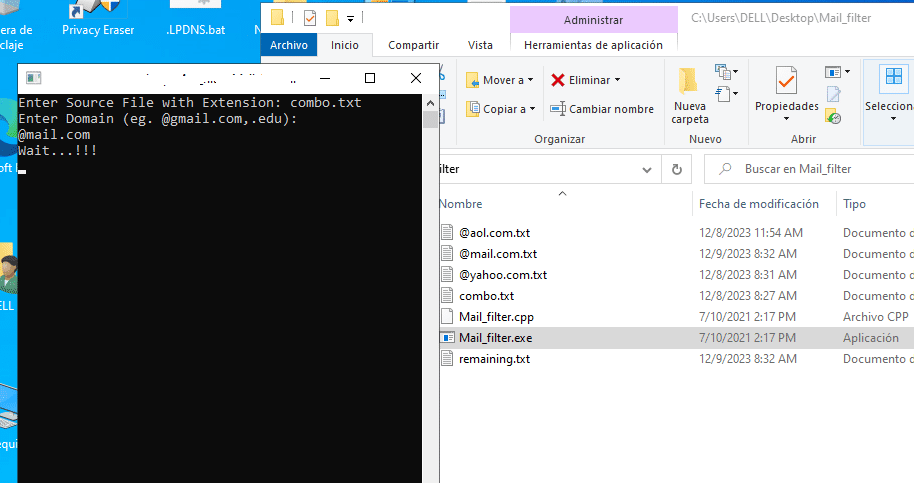The height and width of the screenshot is (483, 914).
Task: Select the Privacy Eraser desktop shortcut
Action: click(x=98, y=19)
